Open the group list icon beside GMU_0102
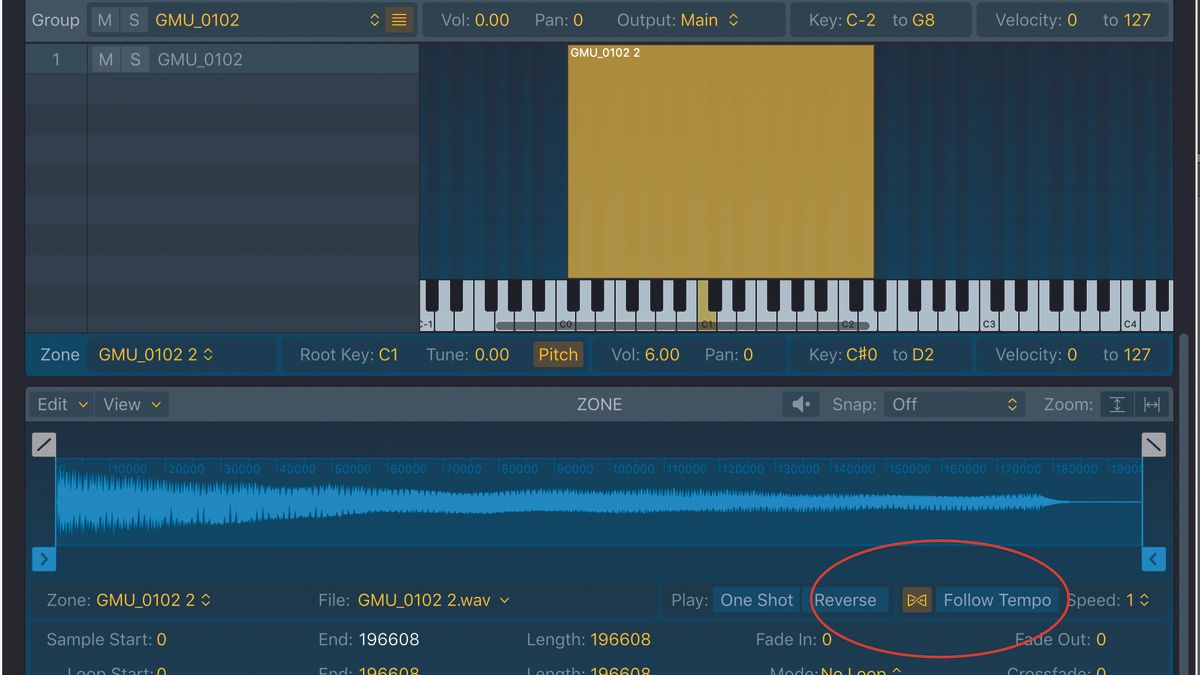The image size is (1200, 675). coord(398,19)
